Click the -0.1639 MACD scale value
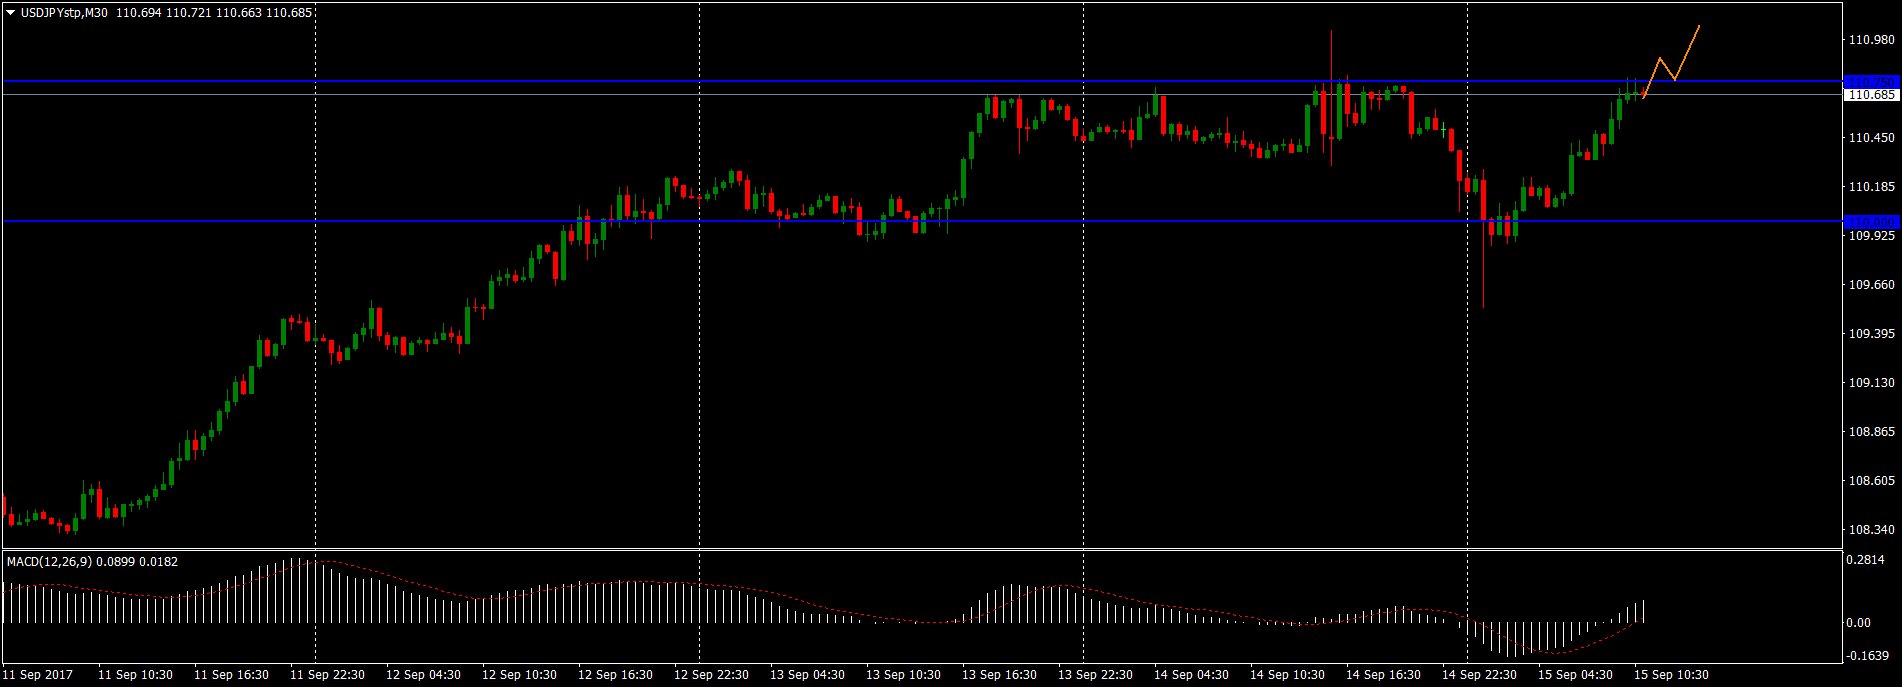 1868,657
